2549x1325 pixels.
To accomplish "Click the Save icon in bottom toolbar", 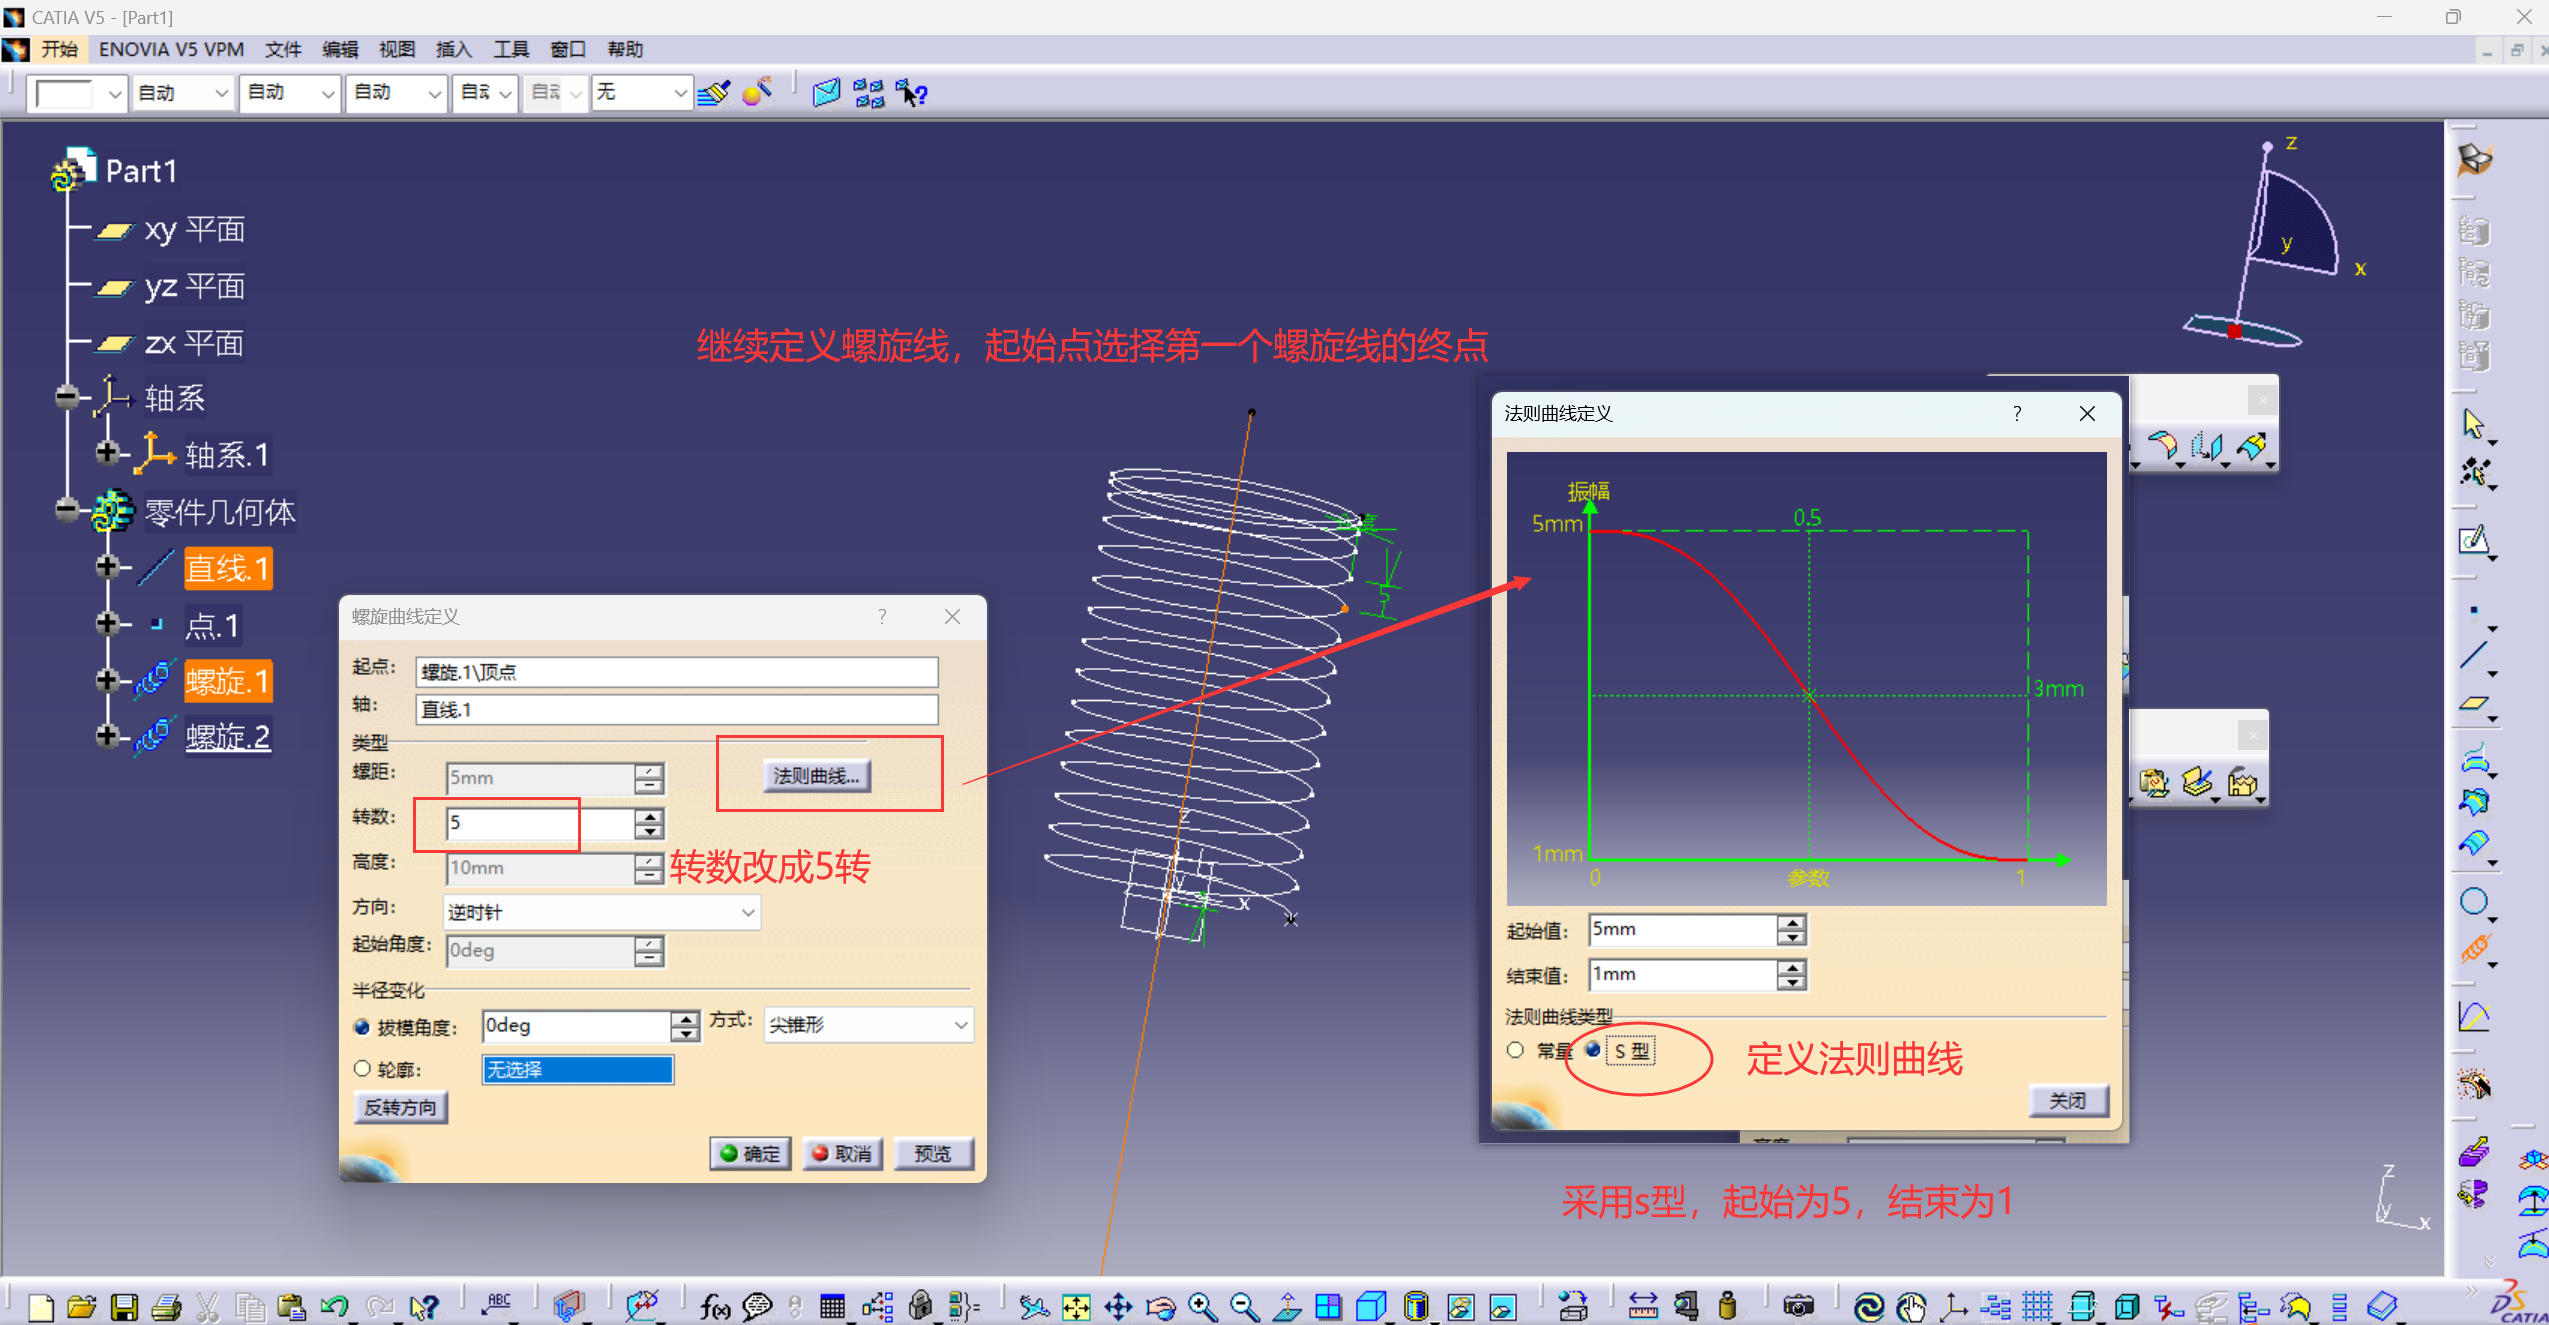I will click(124, 1306).
